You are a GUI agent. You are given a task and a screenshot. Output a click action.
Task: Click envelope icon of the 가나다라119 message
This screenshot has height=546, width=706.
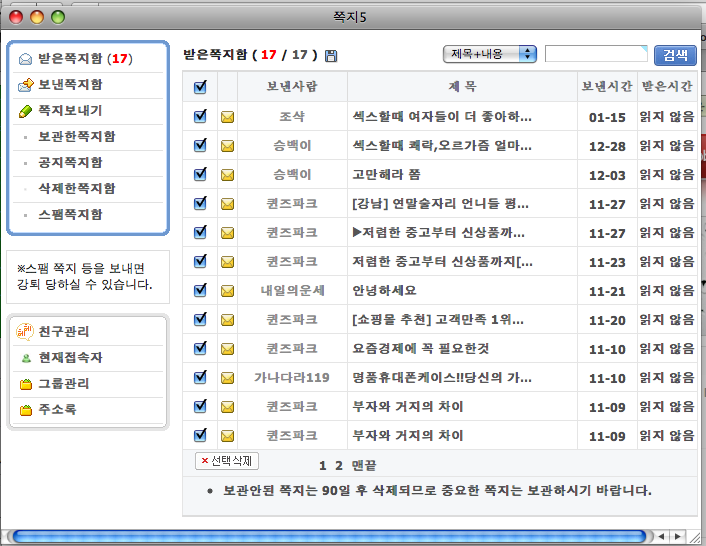click(x=227, y=378)
